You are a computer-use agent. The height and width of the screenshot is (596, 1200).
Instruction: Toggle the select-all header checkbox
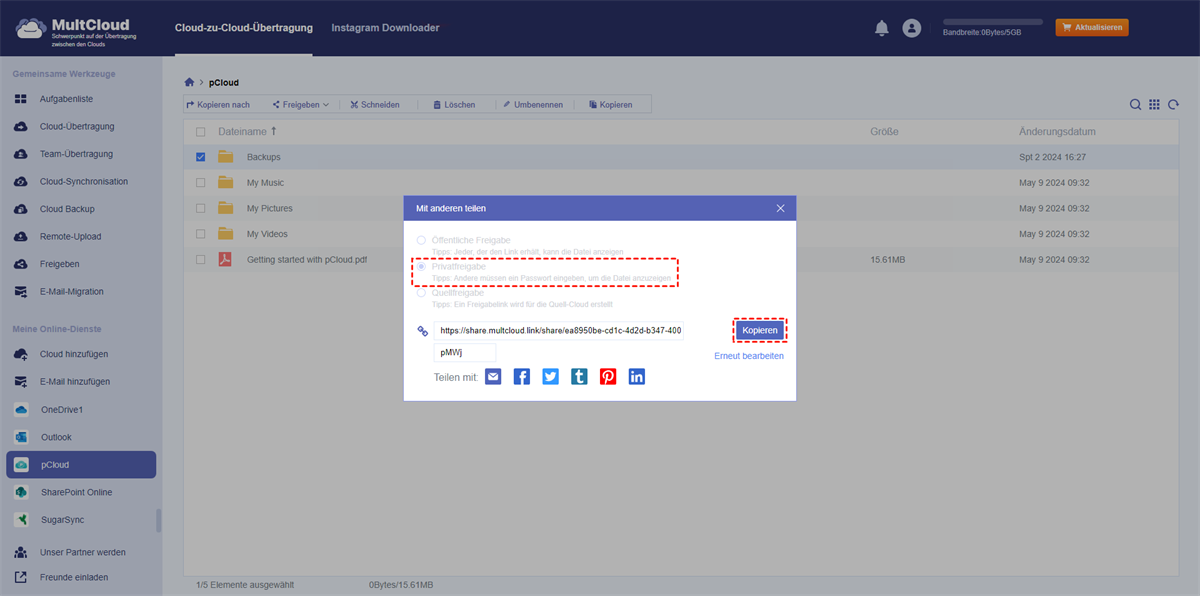tap(201, 132)
